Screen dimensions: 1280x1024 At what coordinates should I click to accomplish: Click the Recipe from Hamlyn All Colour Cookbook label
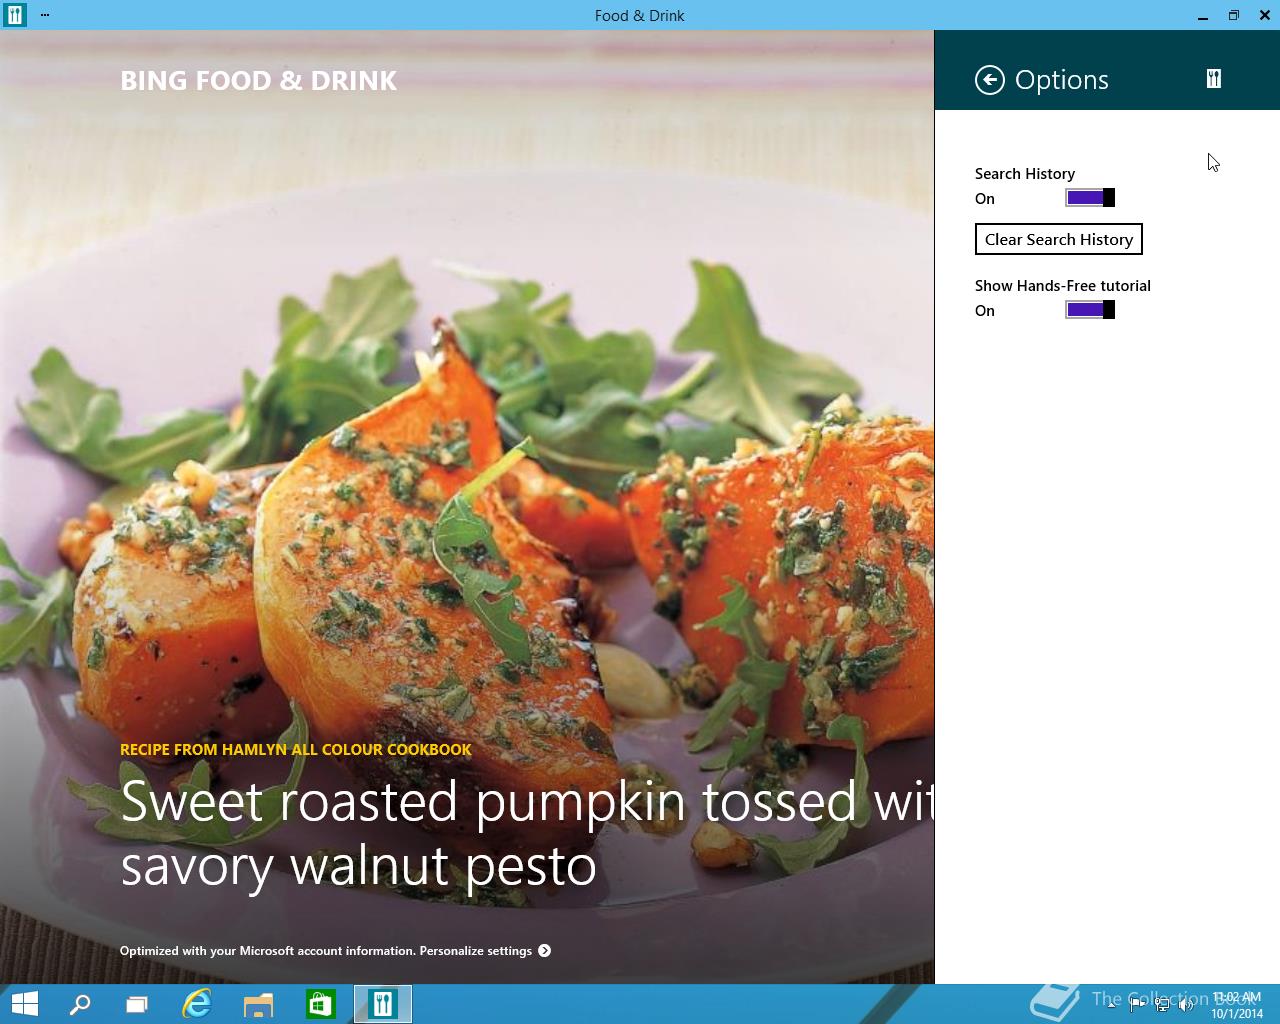(295, 749)
